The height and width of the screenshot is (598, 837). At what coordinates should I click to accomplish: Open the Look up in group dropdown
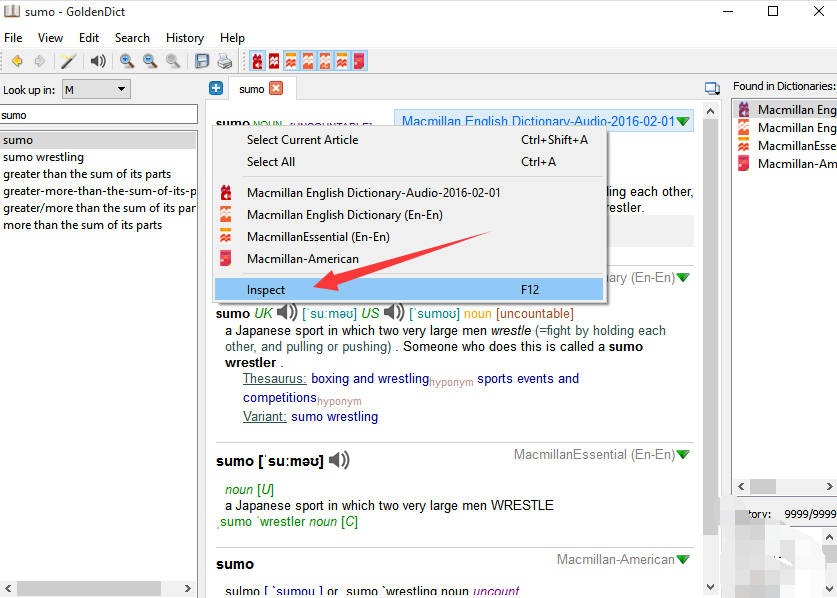(96, 89)
